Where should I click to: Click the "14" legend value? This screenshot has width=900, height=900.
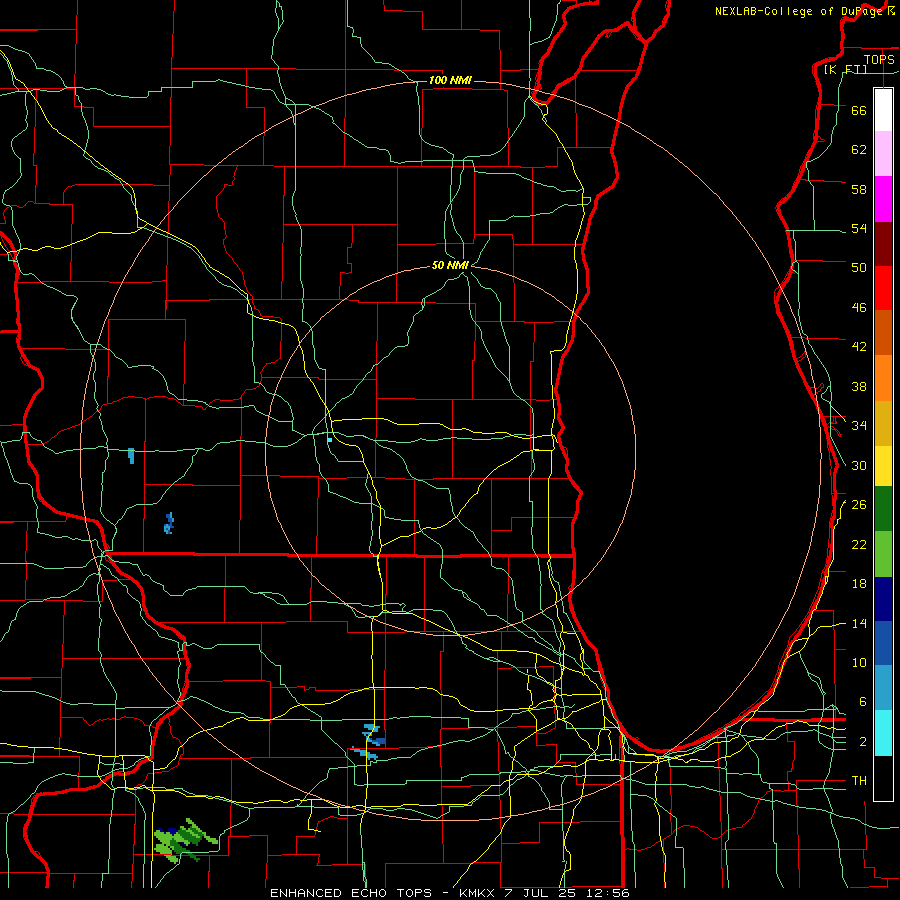coord(859,623)
